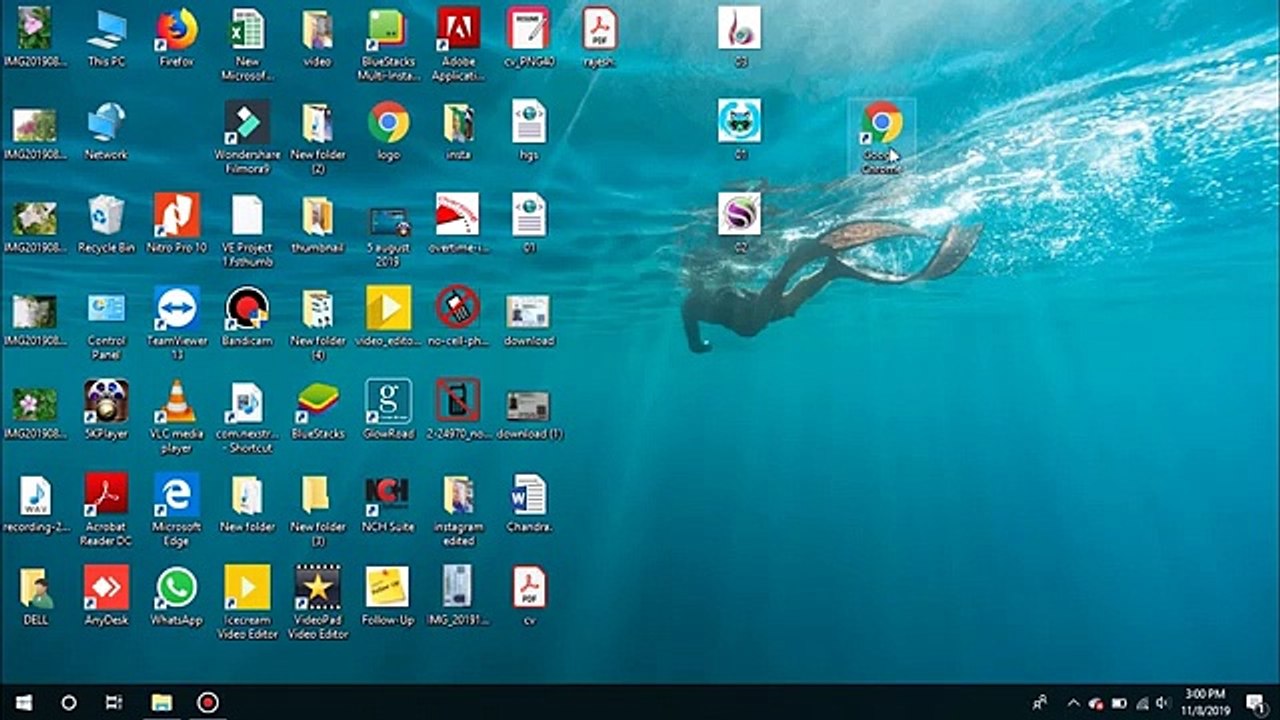Select the file labeled 02
The width and height of the screenshot is (1280, 720).
point(740,224)
